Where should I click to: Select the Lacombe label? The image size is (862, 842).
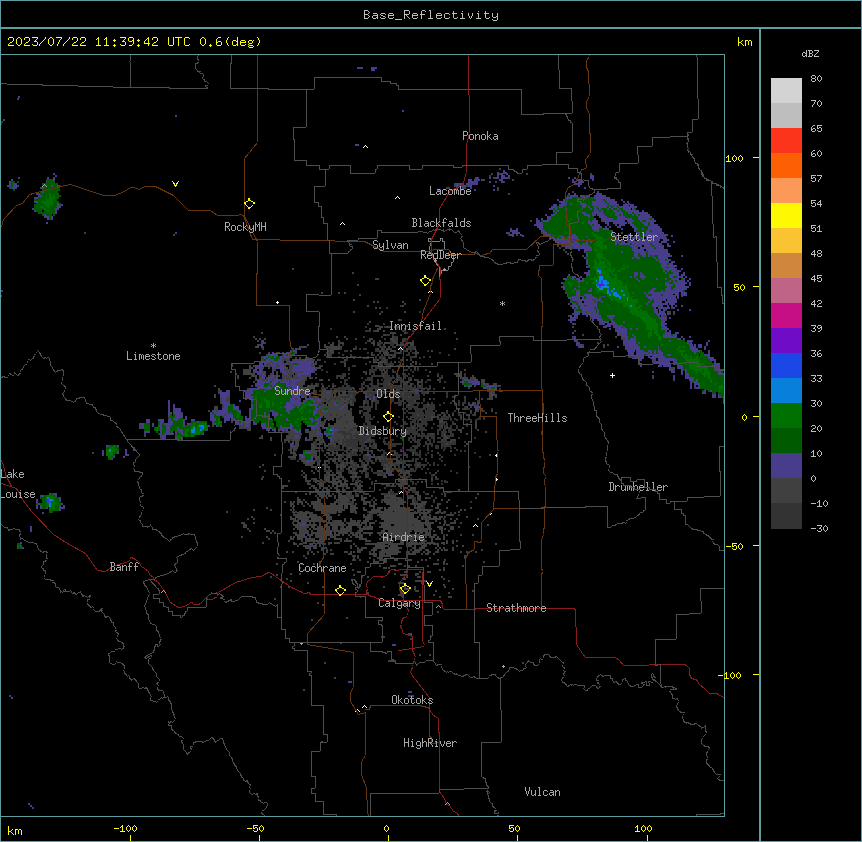(450, 191)
